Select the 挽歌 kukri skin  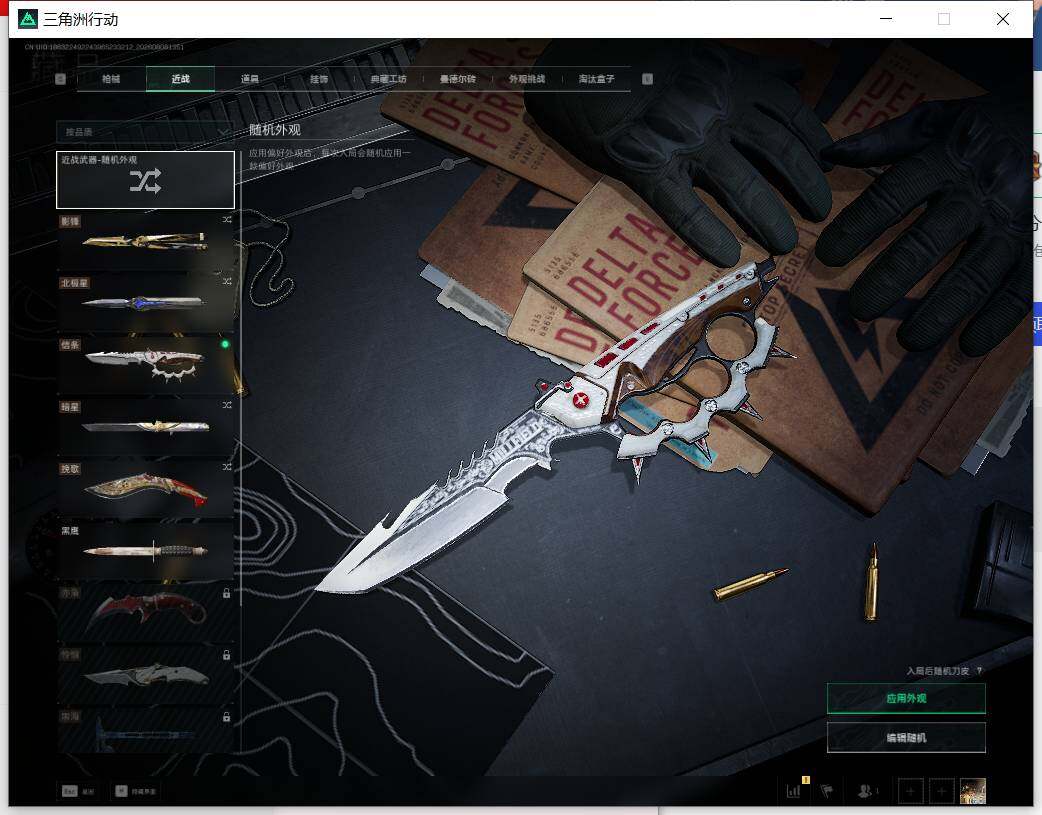[x=145, y=489]
